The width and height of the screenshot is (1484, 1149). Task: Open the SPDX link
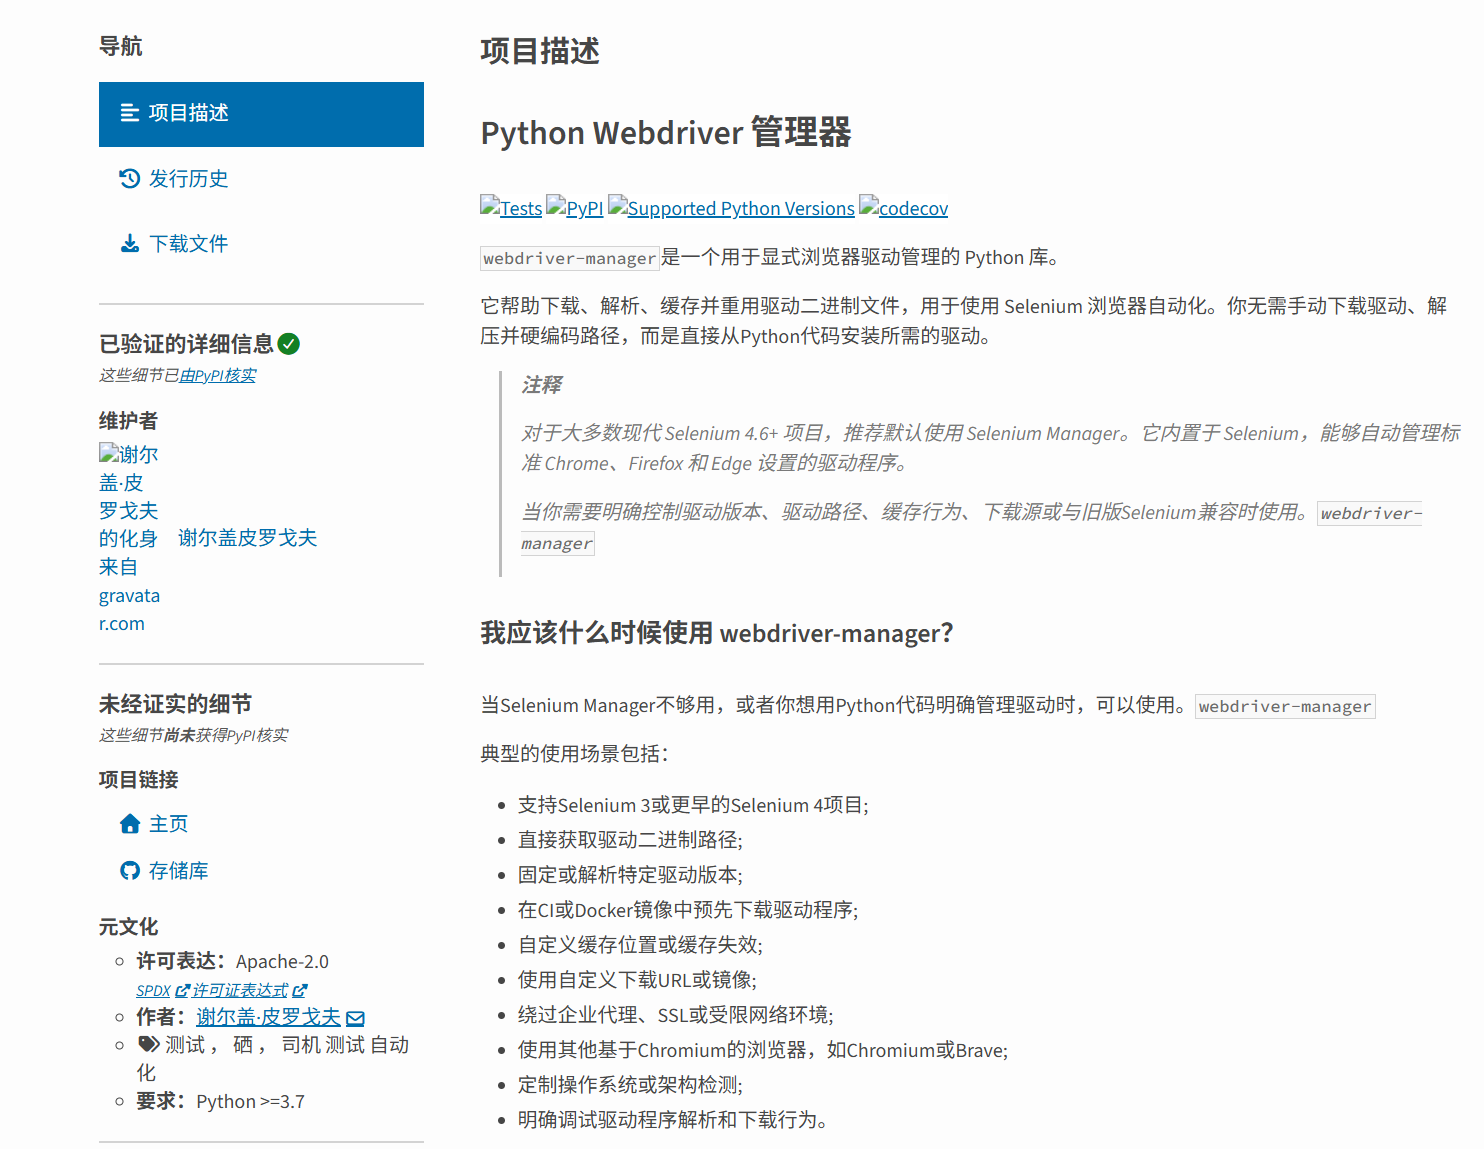pos(153,990)
